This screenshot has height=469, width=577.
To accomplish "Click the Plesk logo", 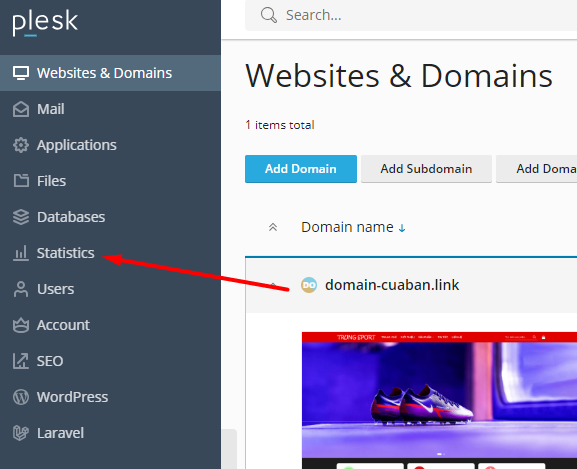I will [45, 24].
